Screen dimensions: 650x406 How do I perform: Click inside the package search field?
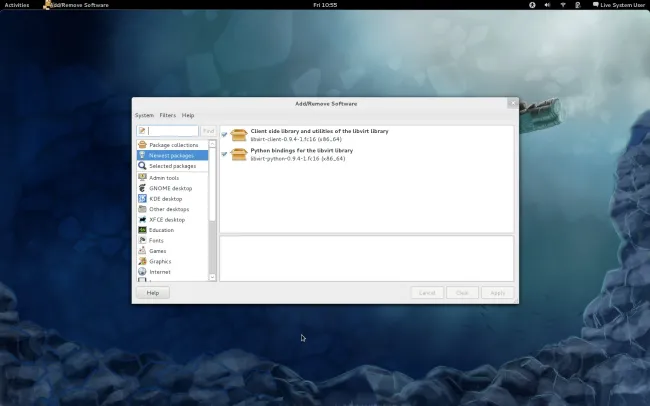[173, 131]
